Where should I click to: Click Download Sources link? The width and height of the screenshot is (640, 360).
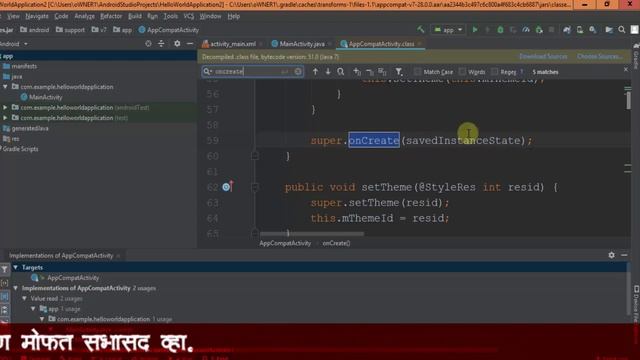[543, 56]
